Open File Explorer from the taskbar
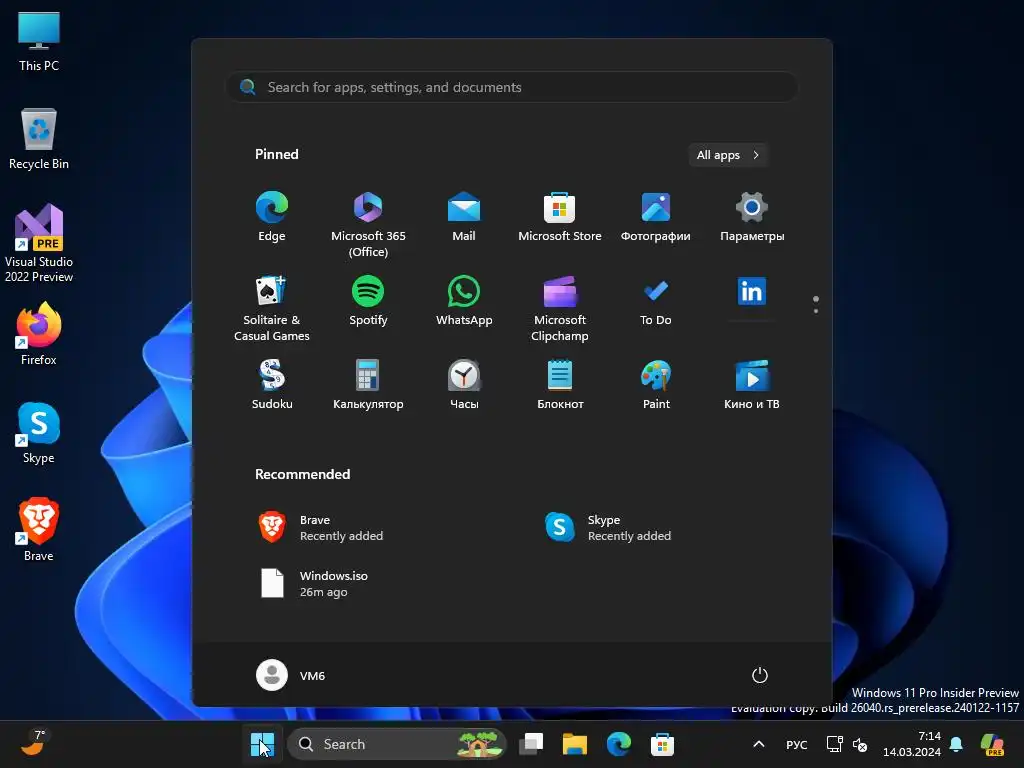Screen dimensions: 1024x768 click(x=575, y=744)
